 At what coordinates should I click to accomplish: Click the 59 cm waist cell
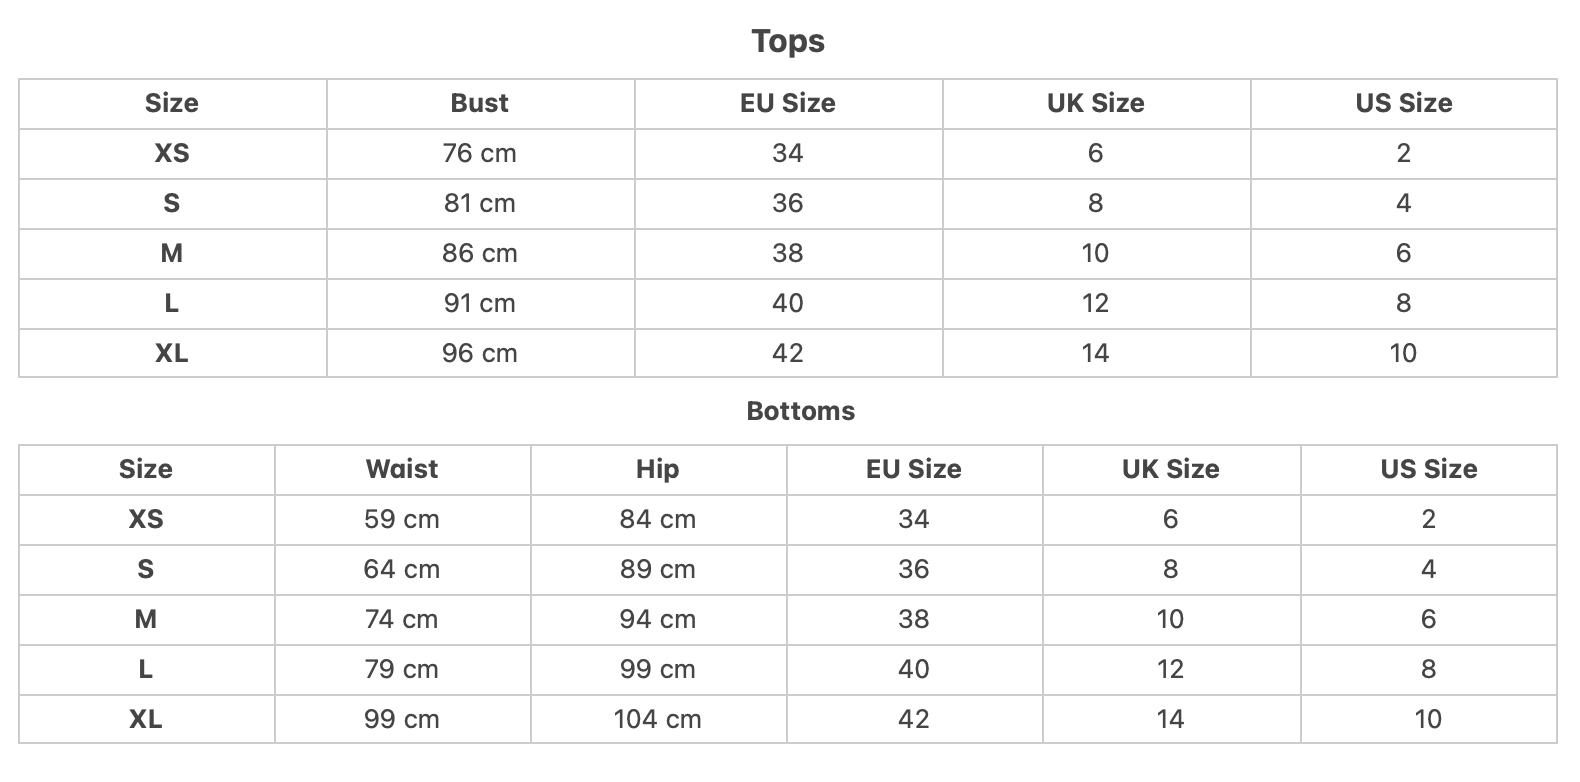[x=402, y=519]
